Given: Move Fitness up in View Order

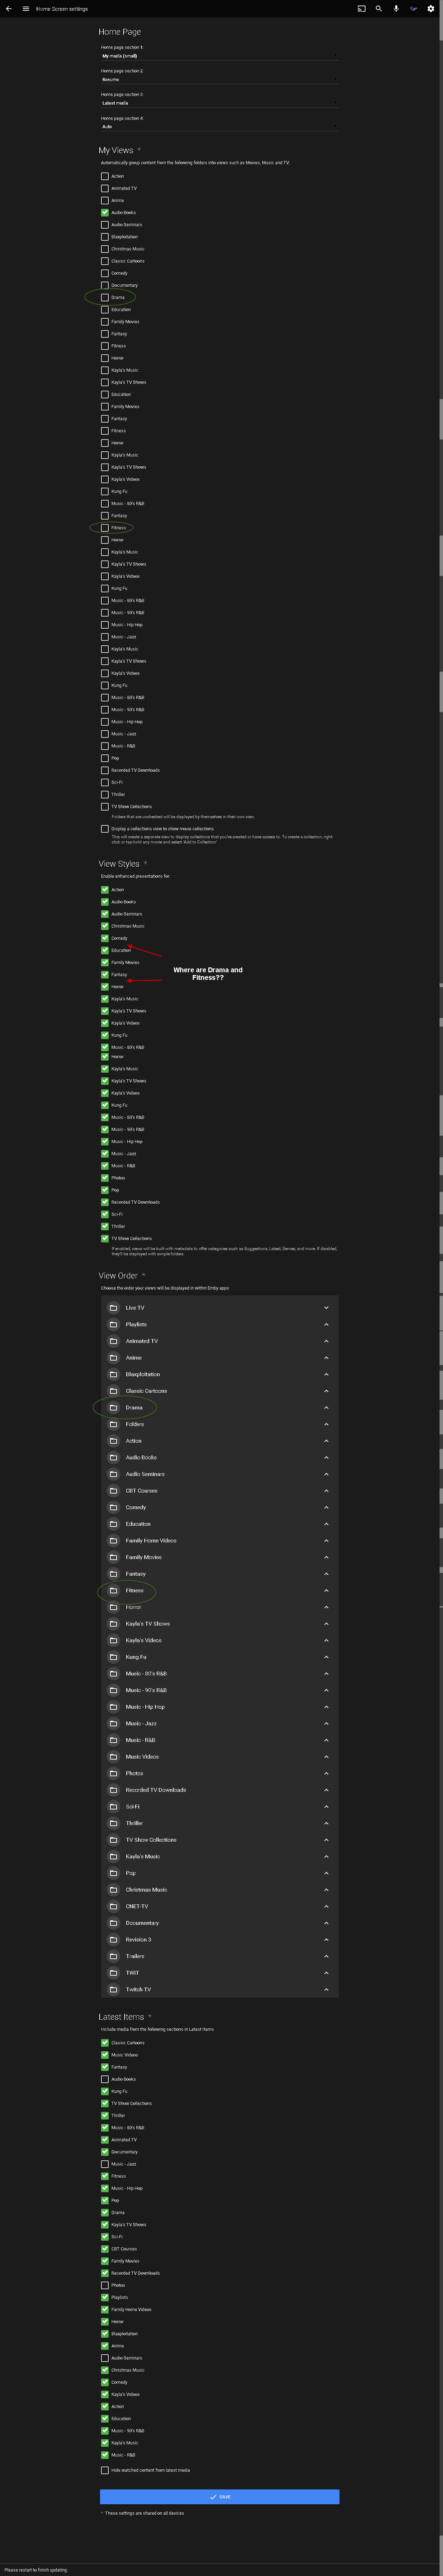Looking at the screenshot, I should click(x=326, y=1590).
